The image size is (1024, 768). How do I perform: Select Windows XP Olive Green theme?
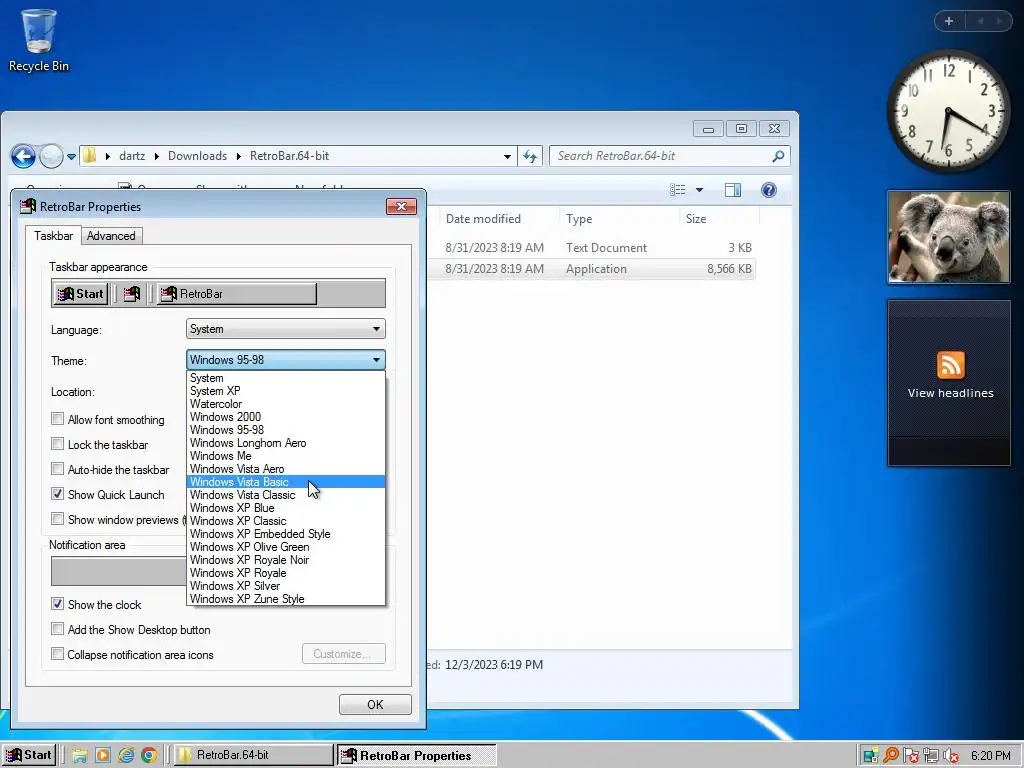[x=285, y=547]
